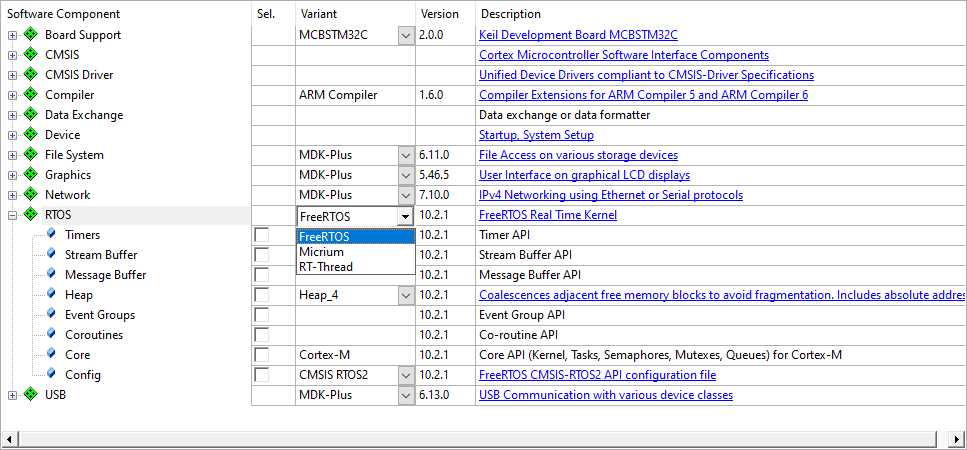Click the green diamond icon beside Graphics
967x450 pixels.
31,174
